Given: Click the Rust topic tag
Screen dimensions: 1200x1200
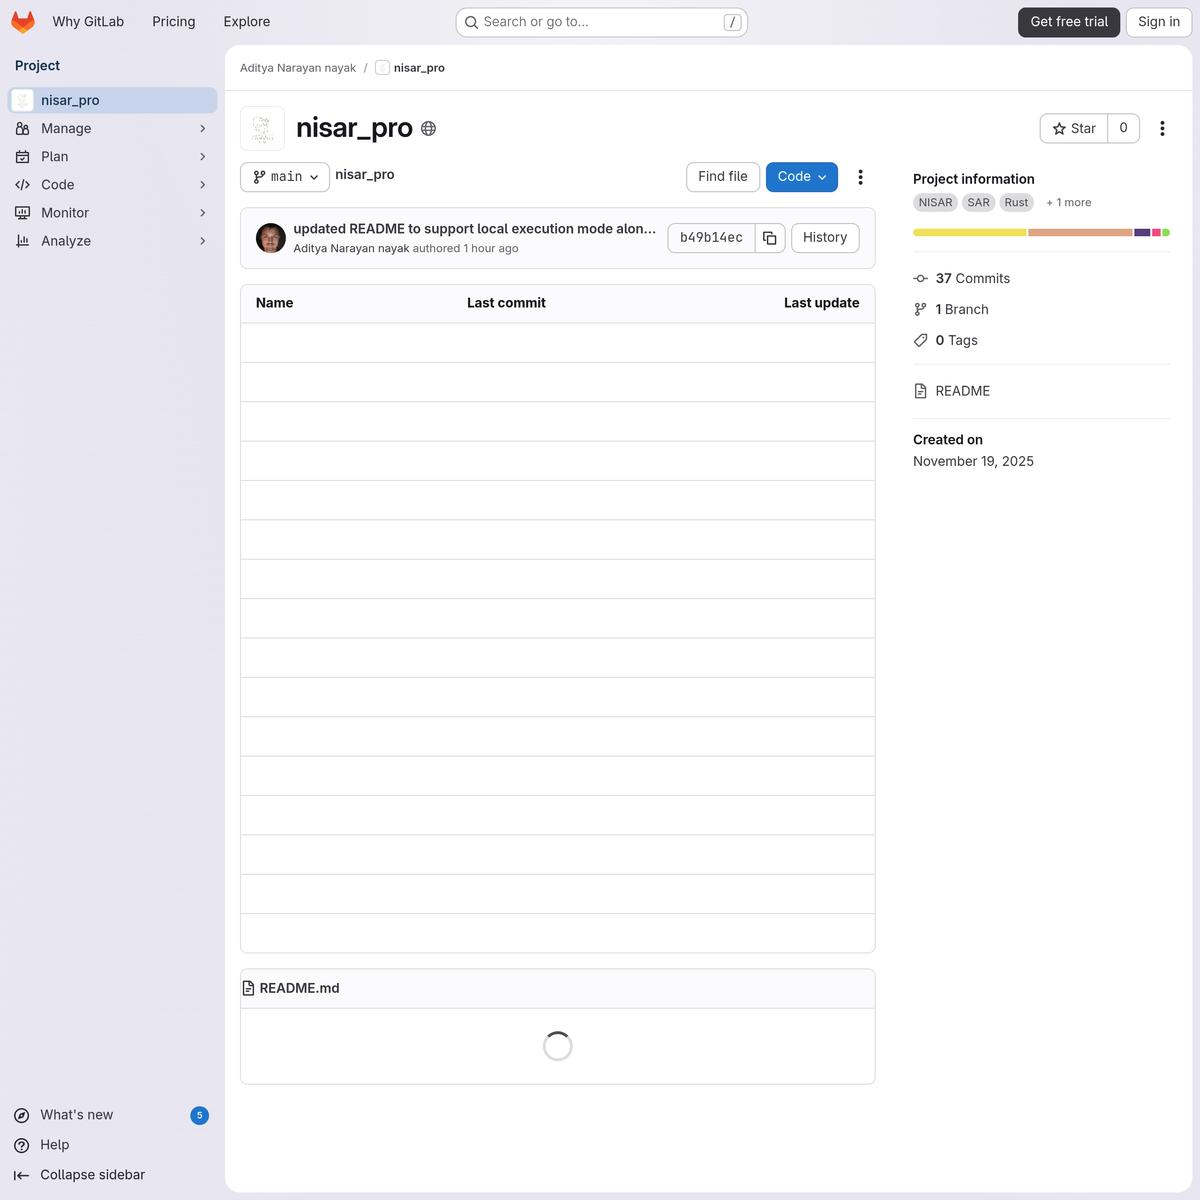Looking at the screenshot, I should tap(1016, 202).
